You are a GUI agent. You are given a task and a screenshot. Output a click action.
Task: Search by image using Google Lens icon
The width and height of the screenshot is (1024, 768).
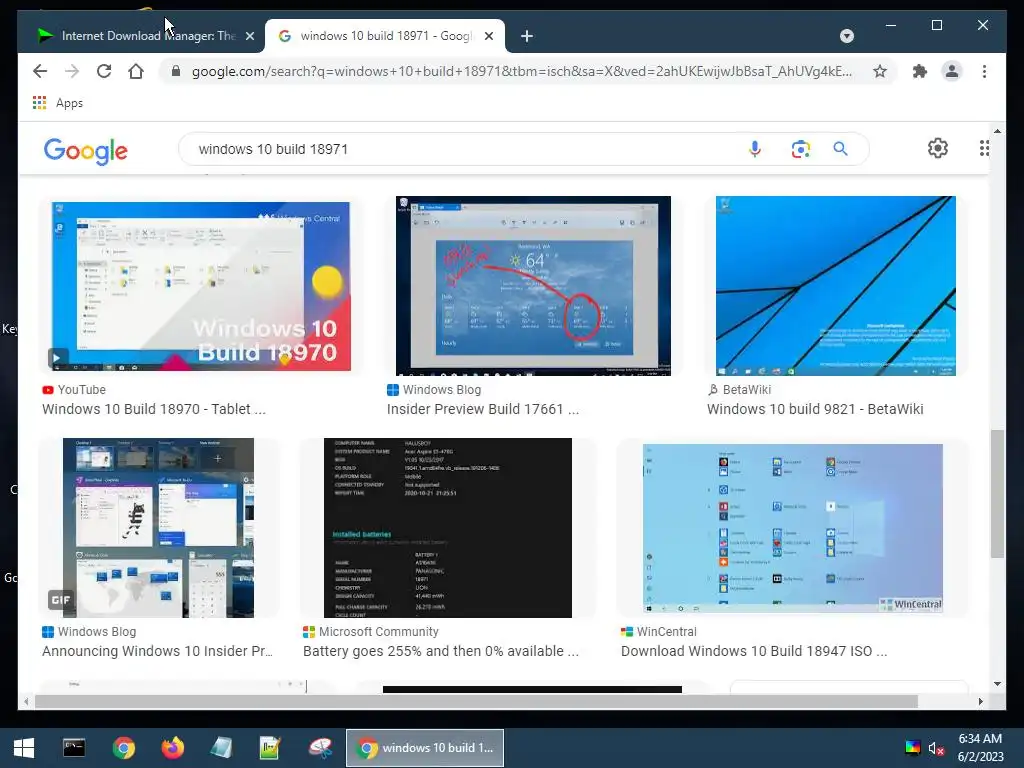point(801,149)
